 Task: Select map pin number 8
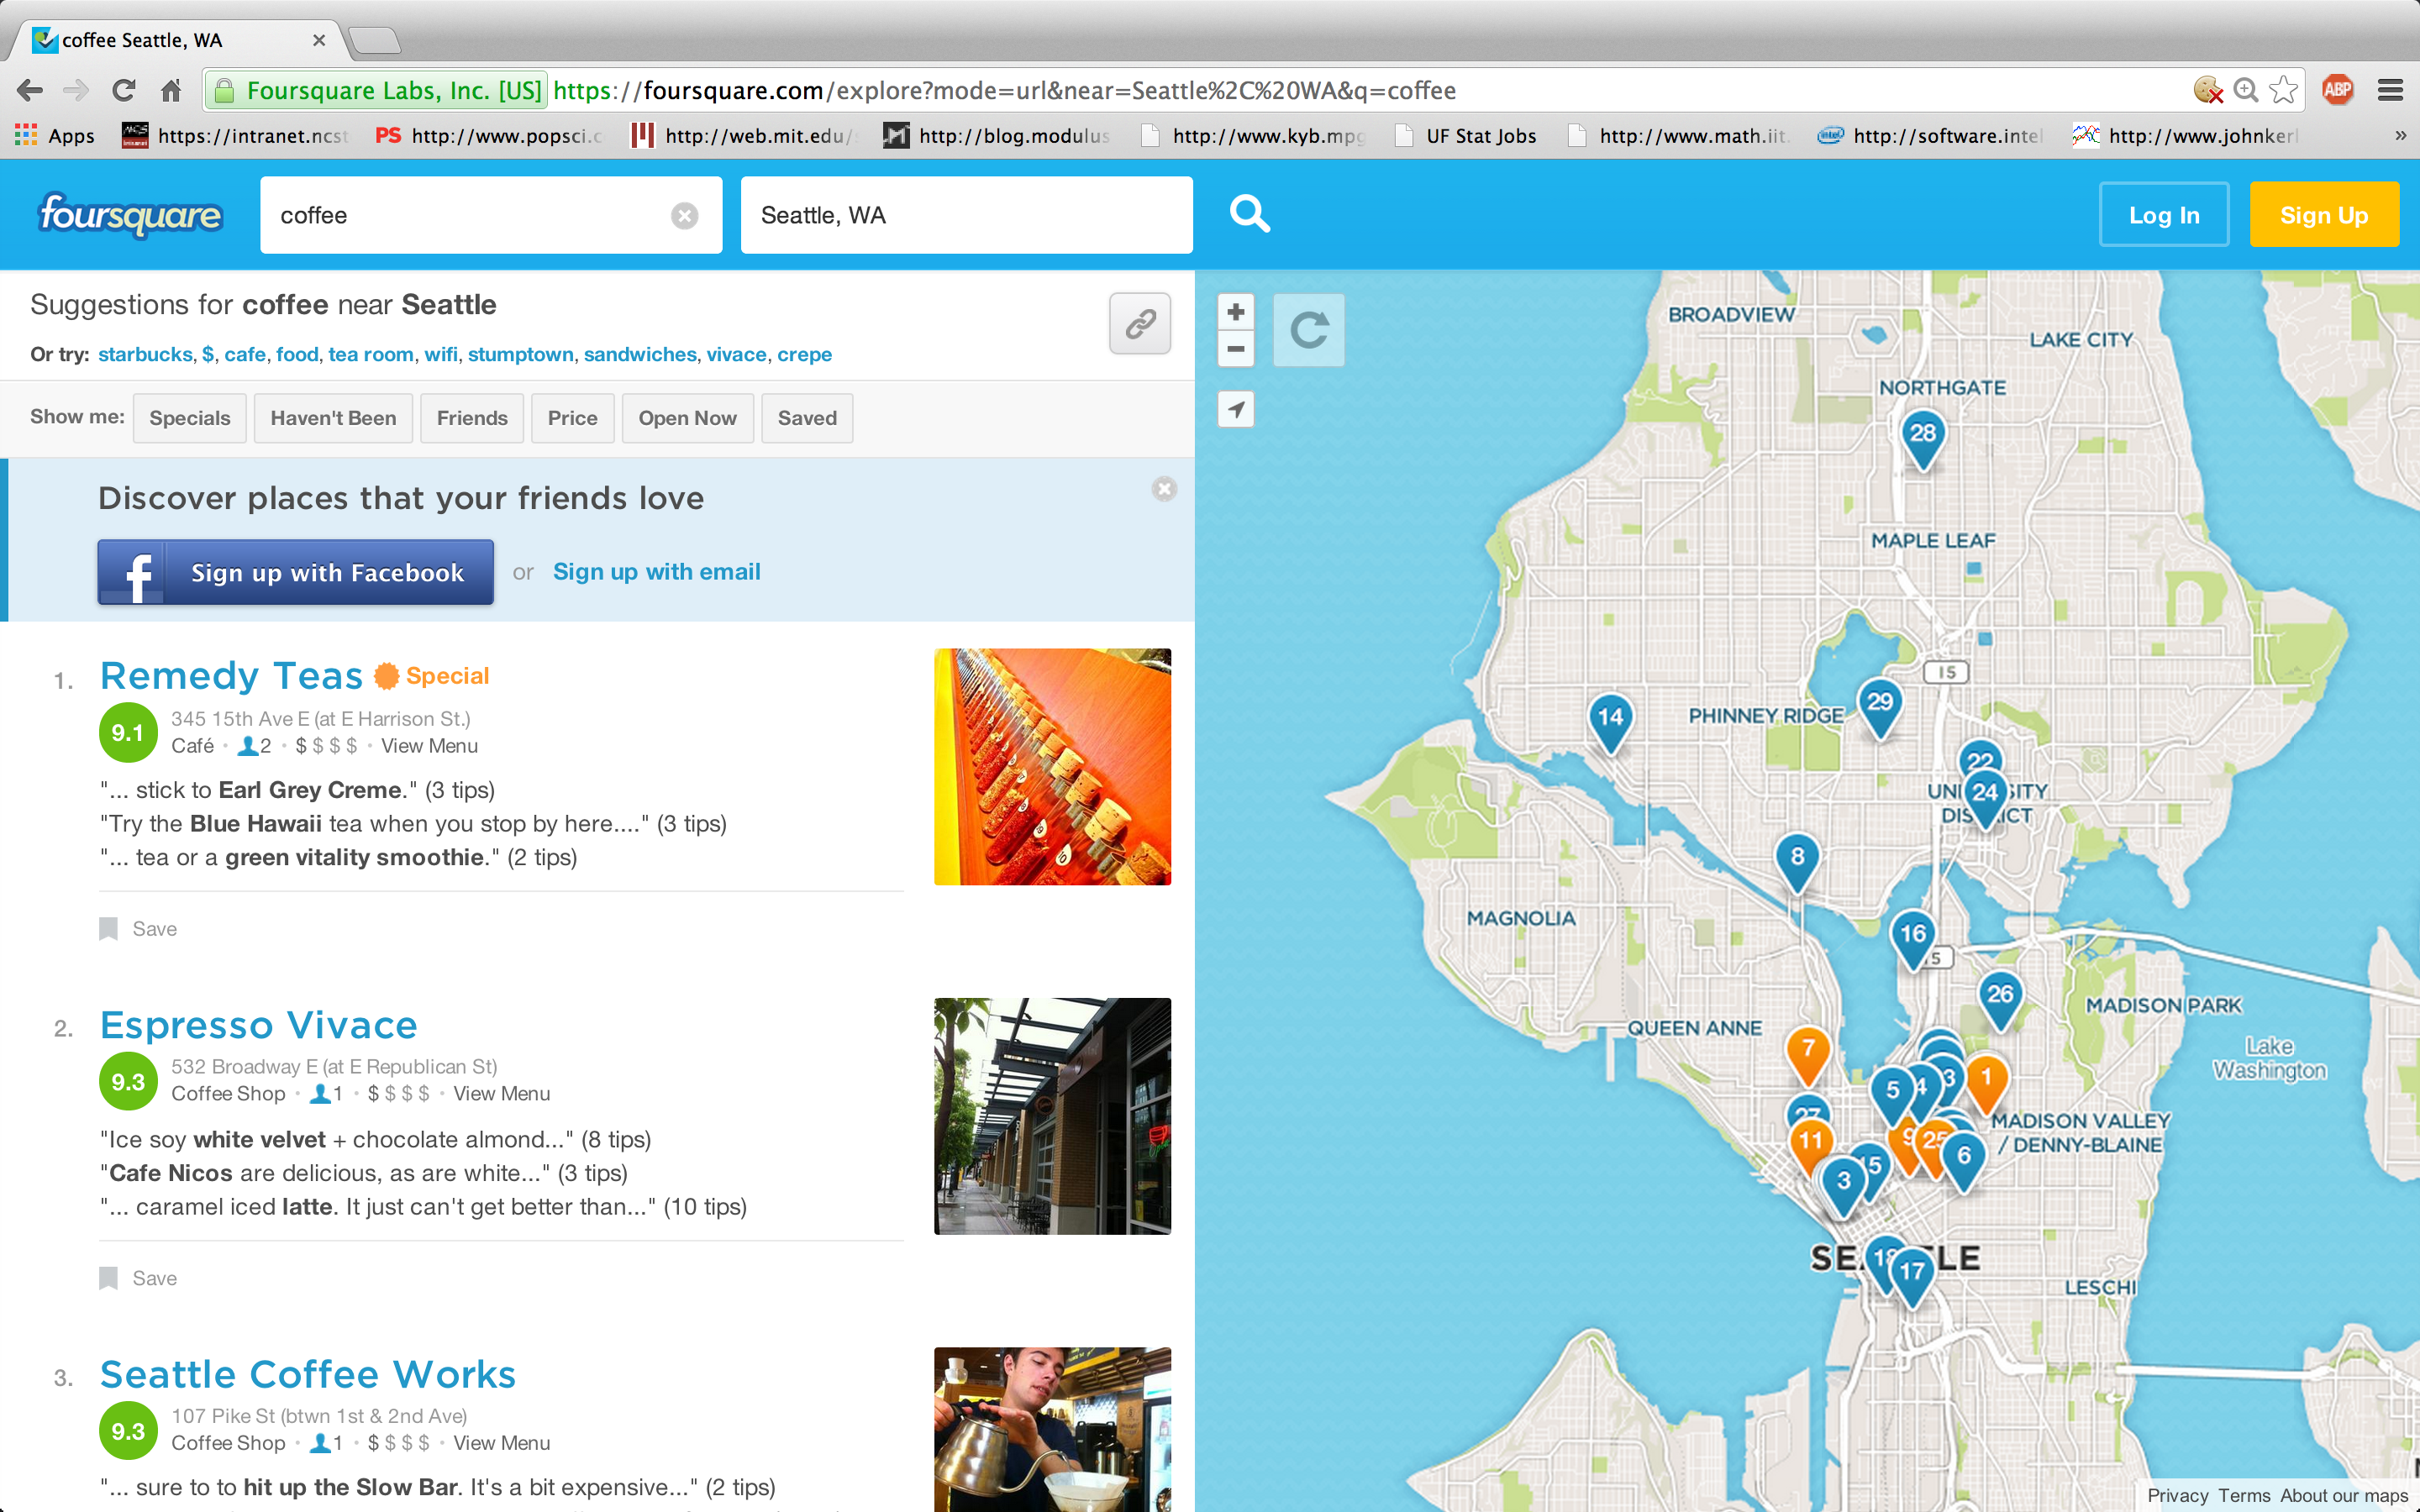click(1797, 860)
